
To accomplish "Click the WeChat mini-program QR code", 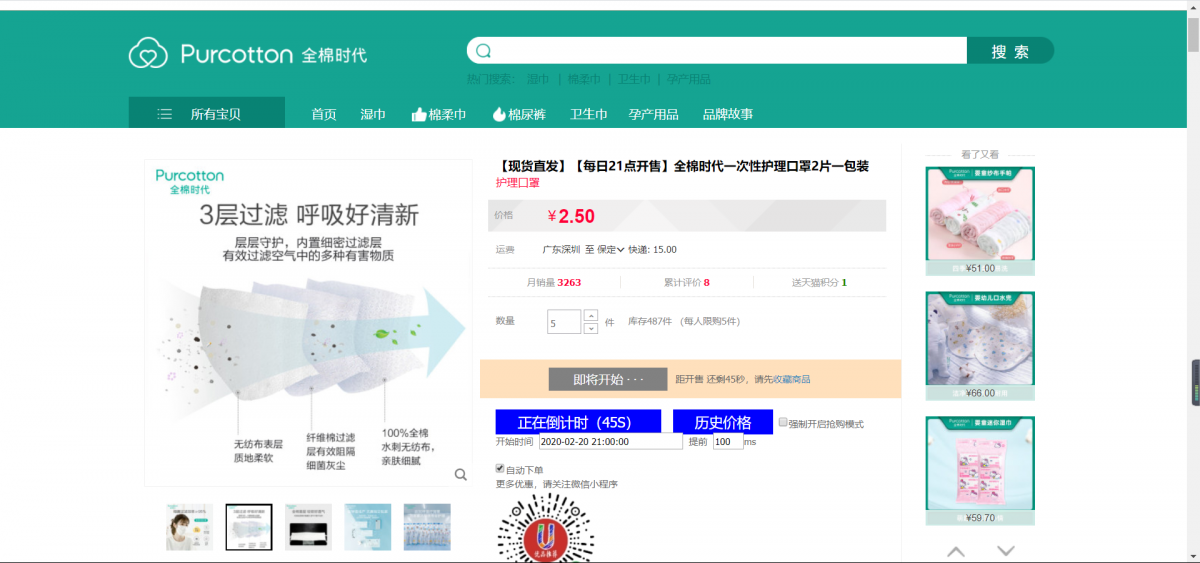I will pos(546,528).
